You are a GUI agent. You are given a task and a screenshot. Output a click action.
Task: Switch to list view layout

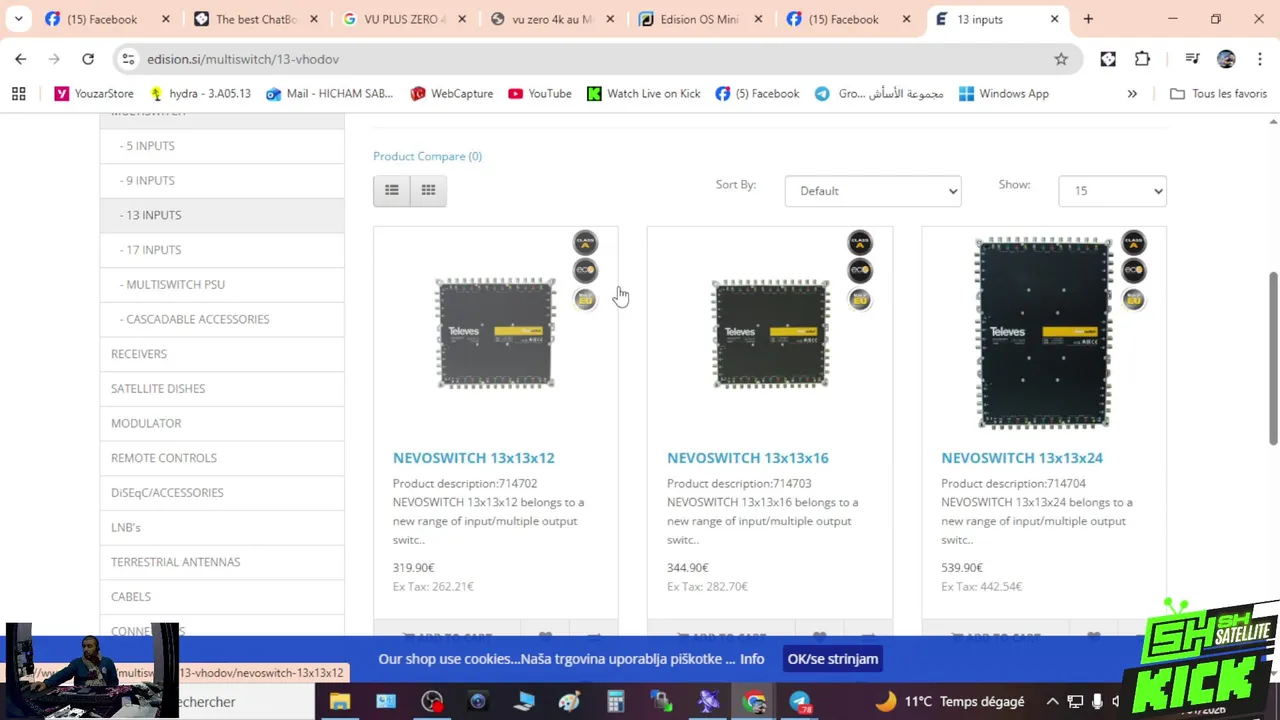tap(392, 190)
